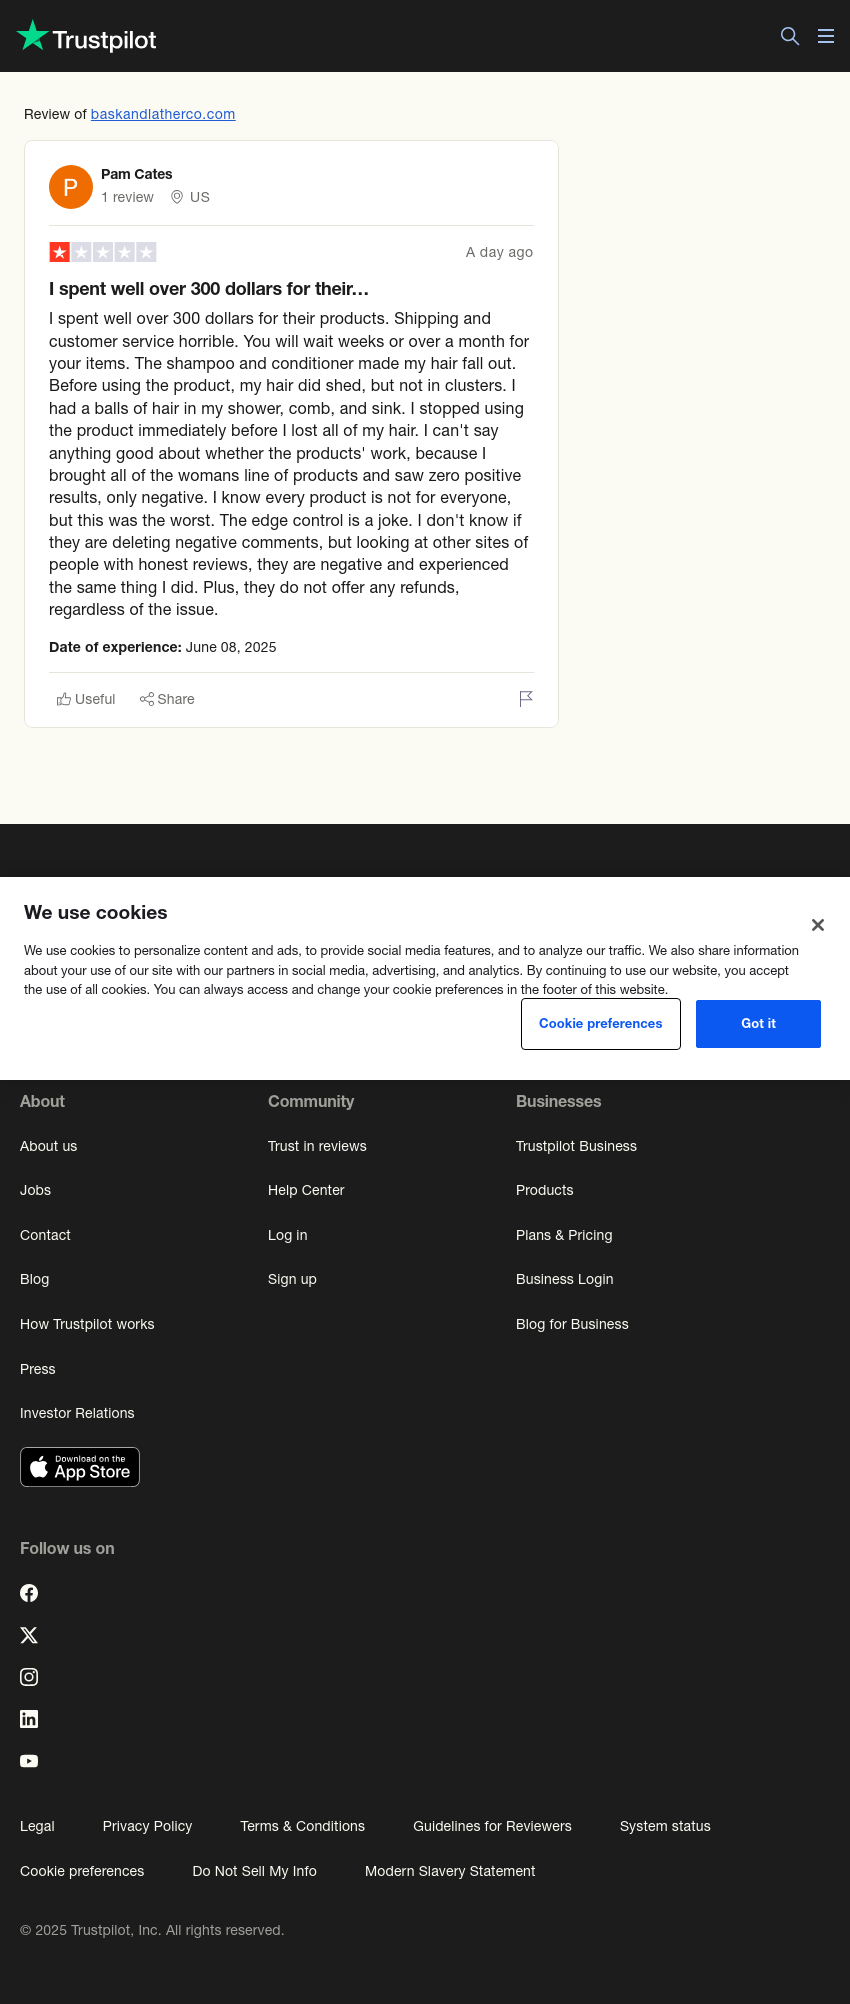Open Cookie preferences button in banner

pyautogui.click(x=601, y=1024)
